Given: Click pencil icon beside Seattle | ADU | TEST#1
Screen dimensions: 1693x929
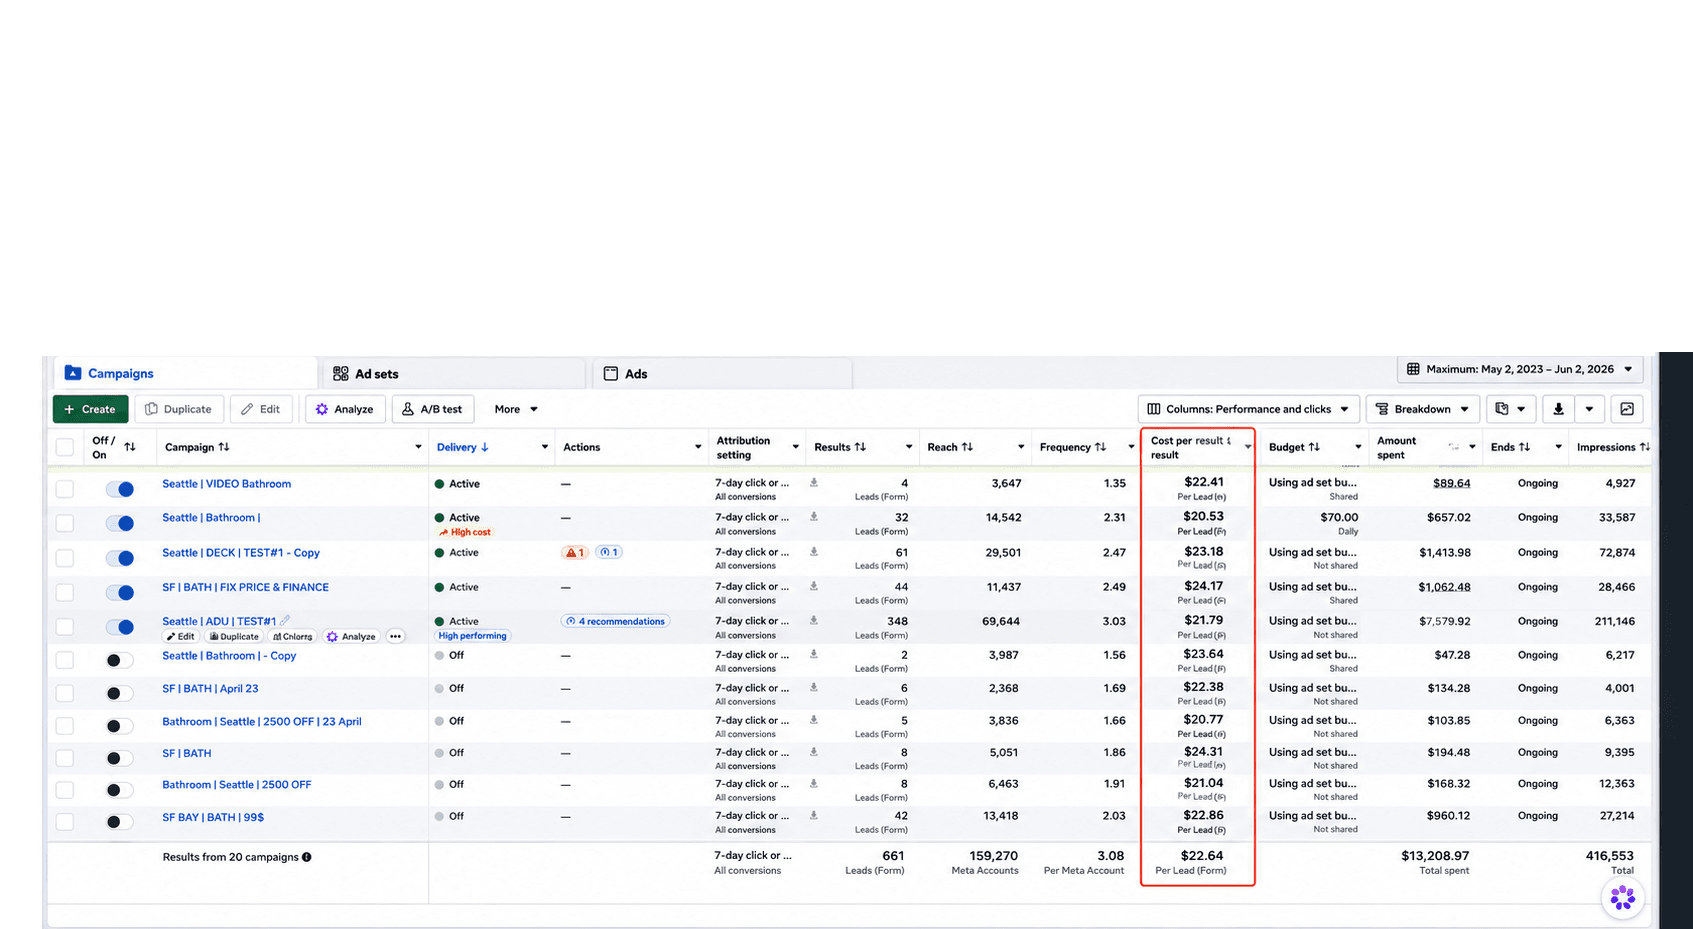Looking at the screenshot, I should (x=285, y=620).
